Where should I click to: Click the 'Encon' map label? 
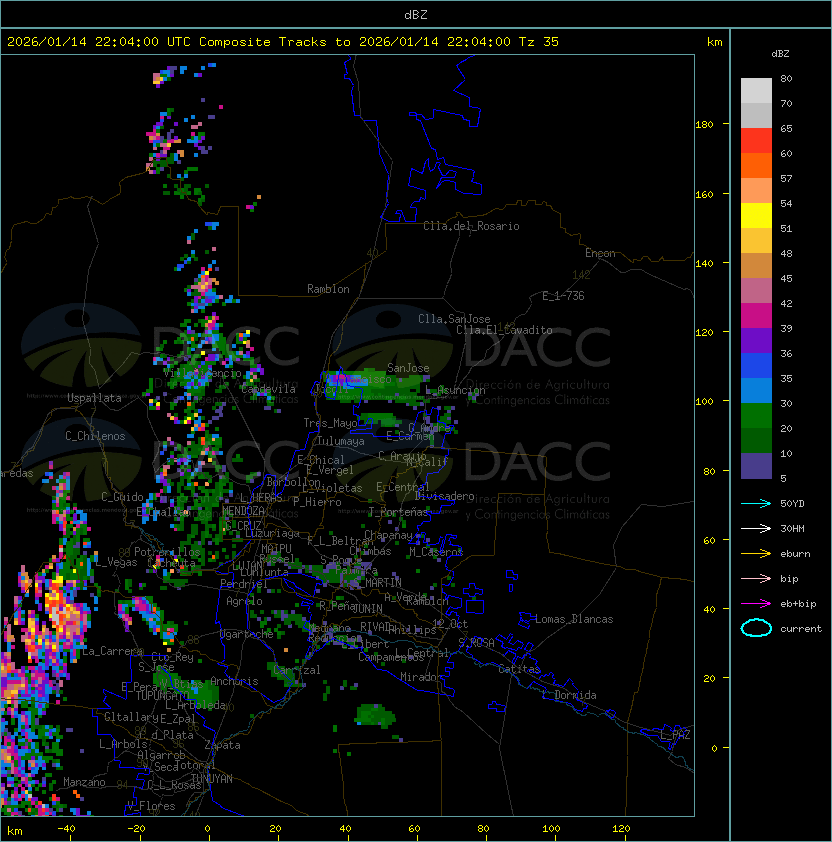click(x=600, y=253)
